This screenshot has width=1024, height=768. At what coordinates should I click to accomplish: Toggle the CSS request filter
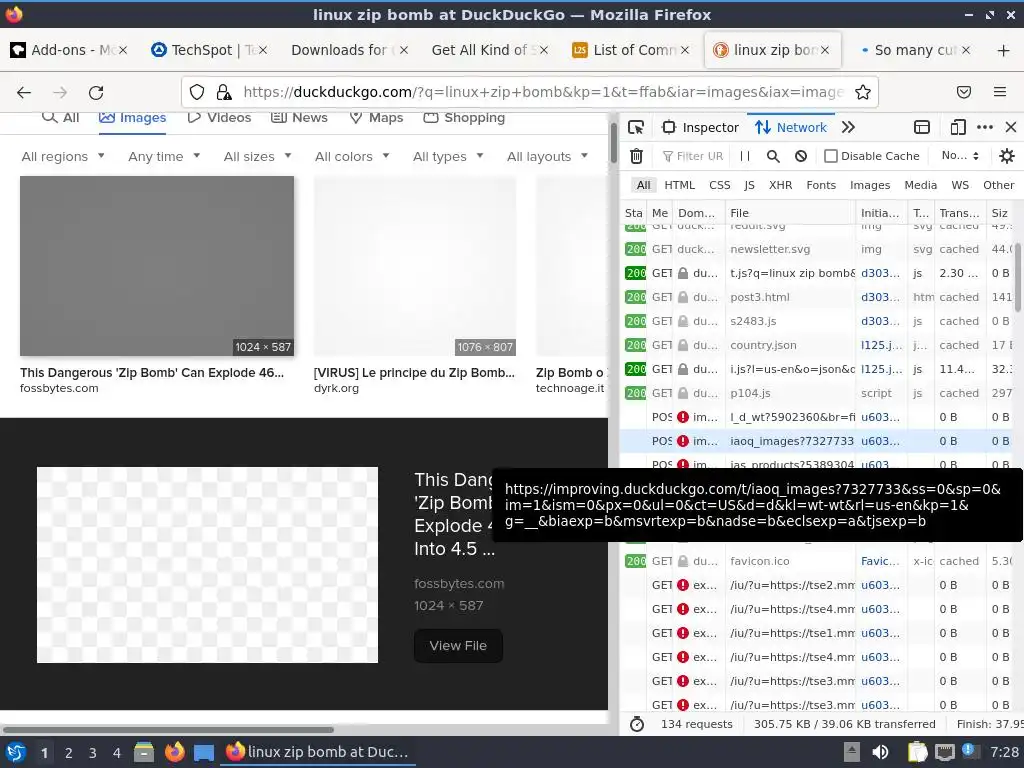[720, 185]
